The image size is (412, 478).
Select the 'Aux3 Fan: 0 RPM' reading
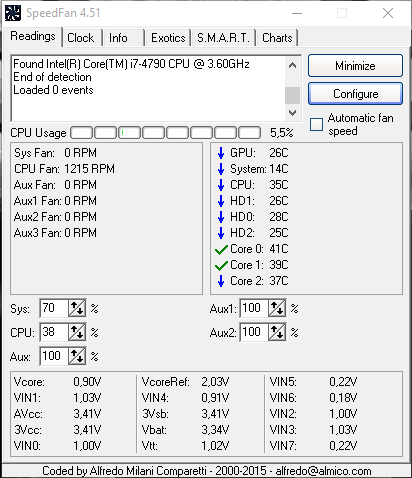(x=55, y=233)
